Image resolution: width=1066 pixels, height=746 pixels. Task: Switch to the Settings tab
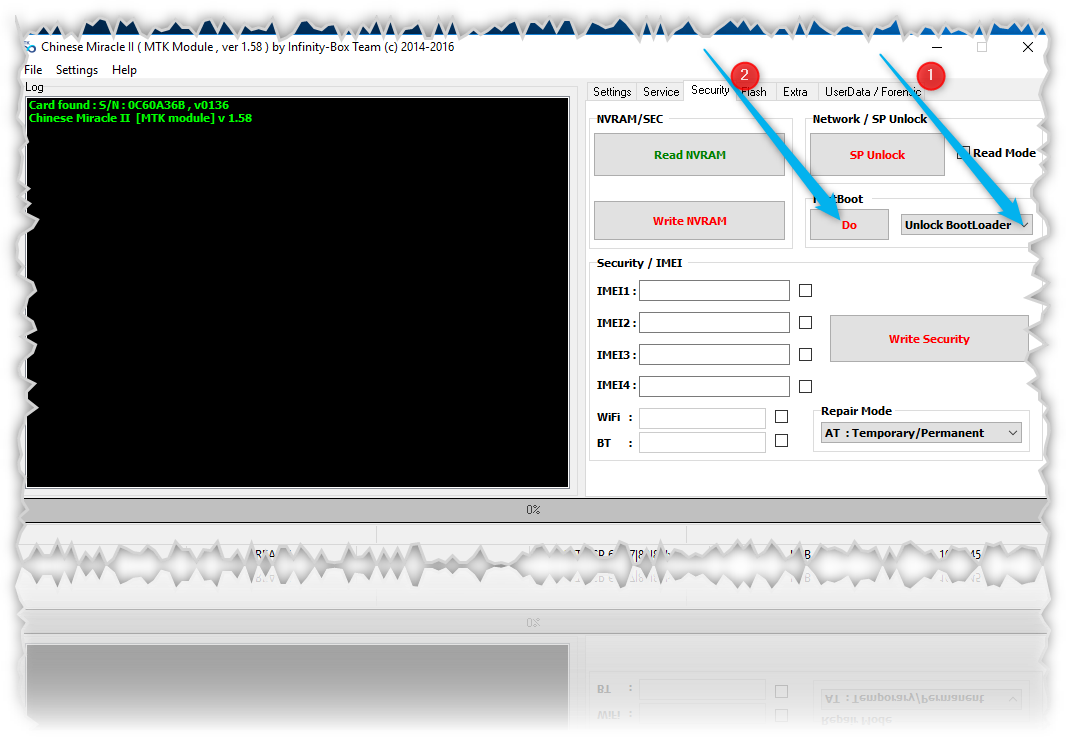612,92
